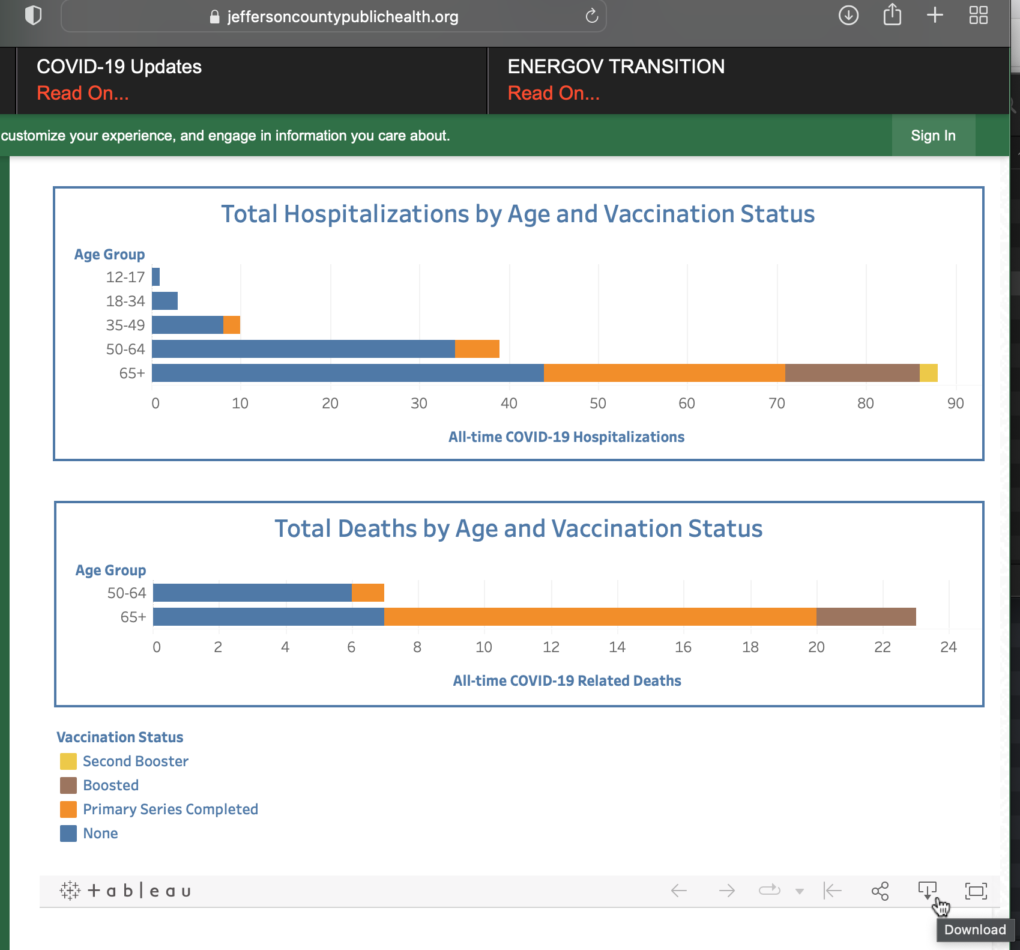The height and width of the screenshot is (950, 1020).
Task: Click the Sign In button
Action: 932,136
